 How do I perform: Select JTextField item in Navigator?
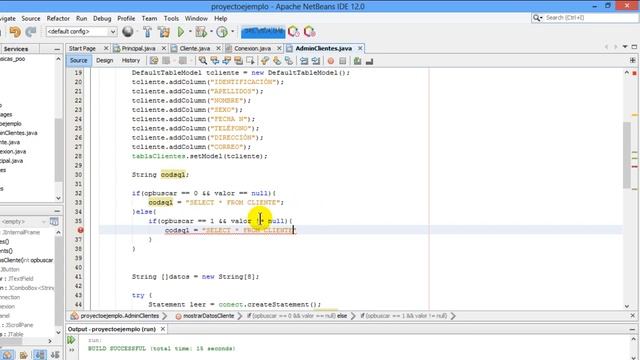click(20, 278)
